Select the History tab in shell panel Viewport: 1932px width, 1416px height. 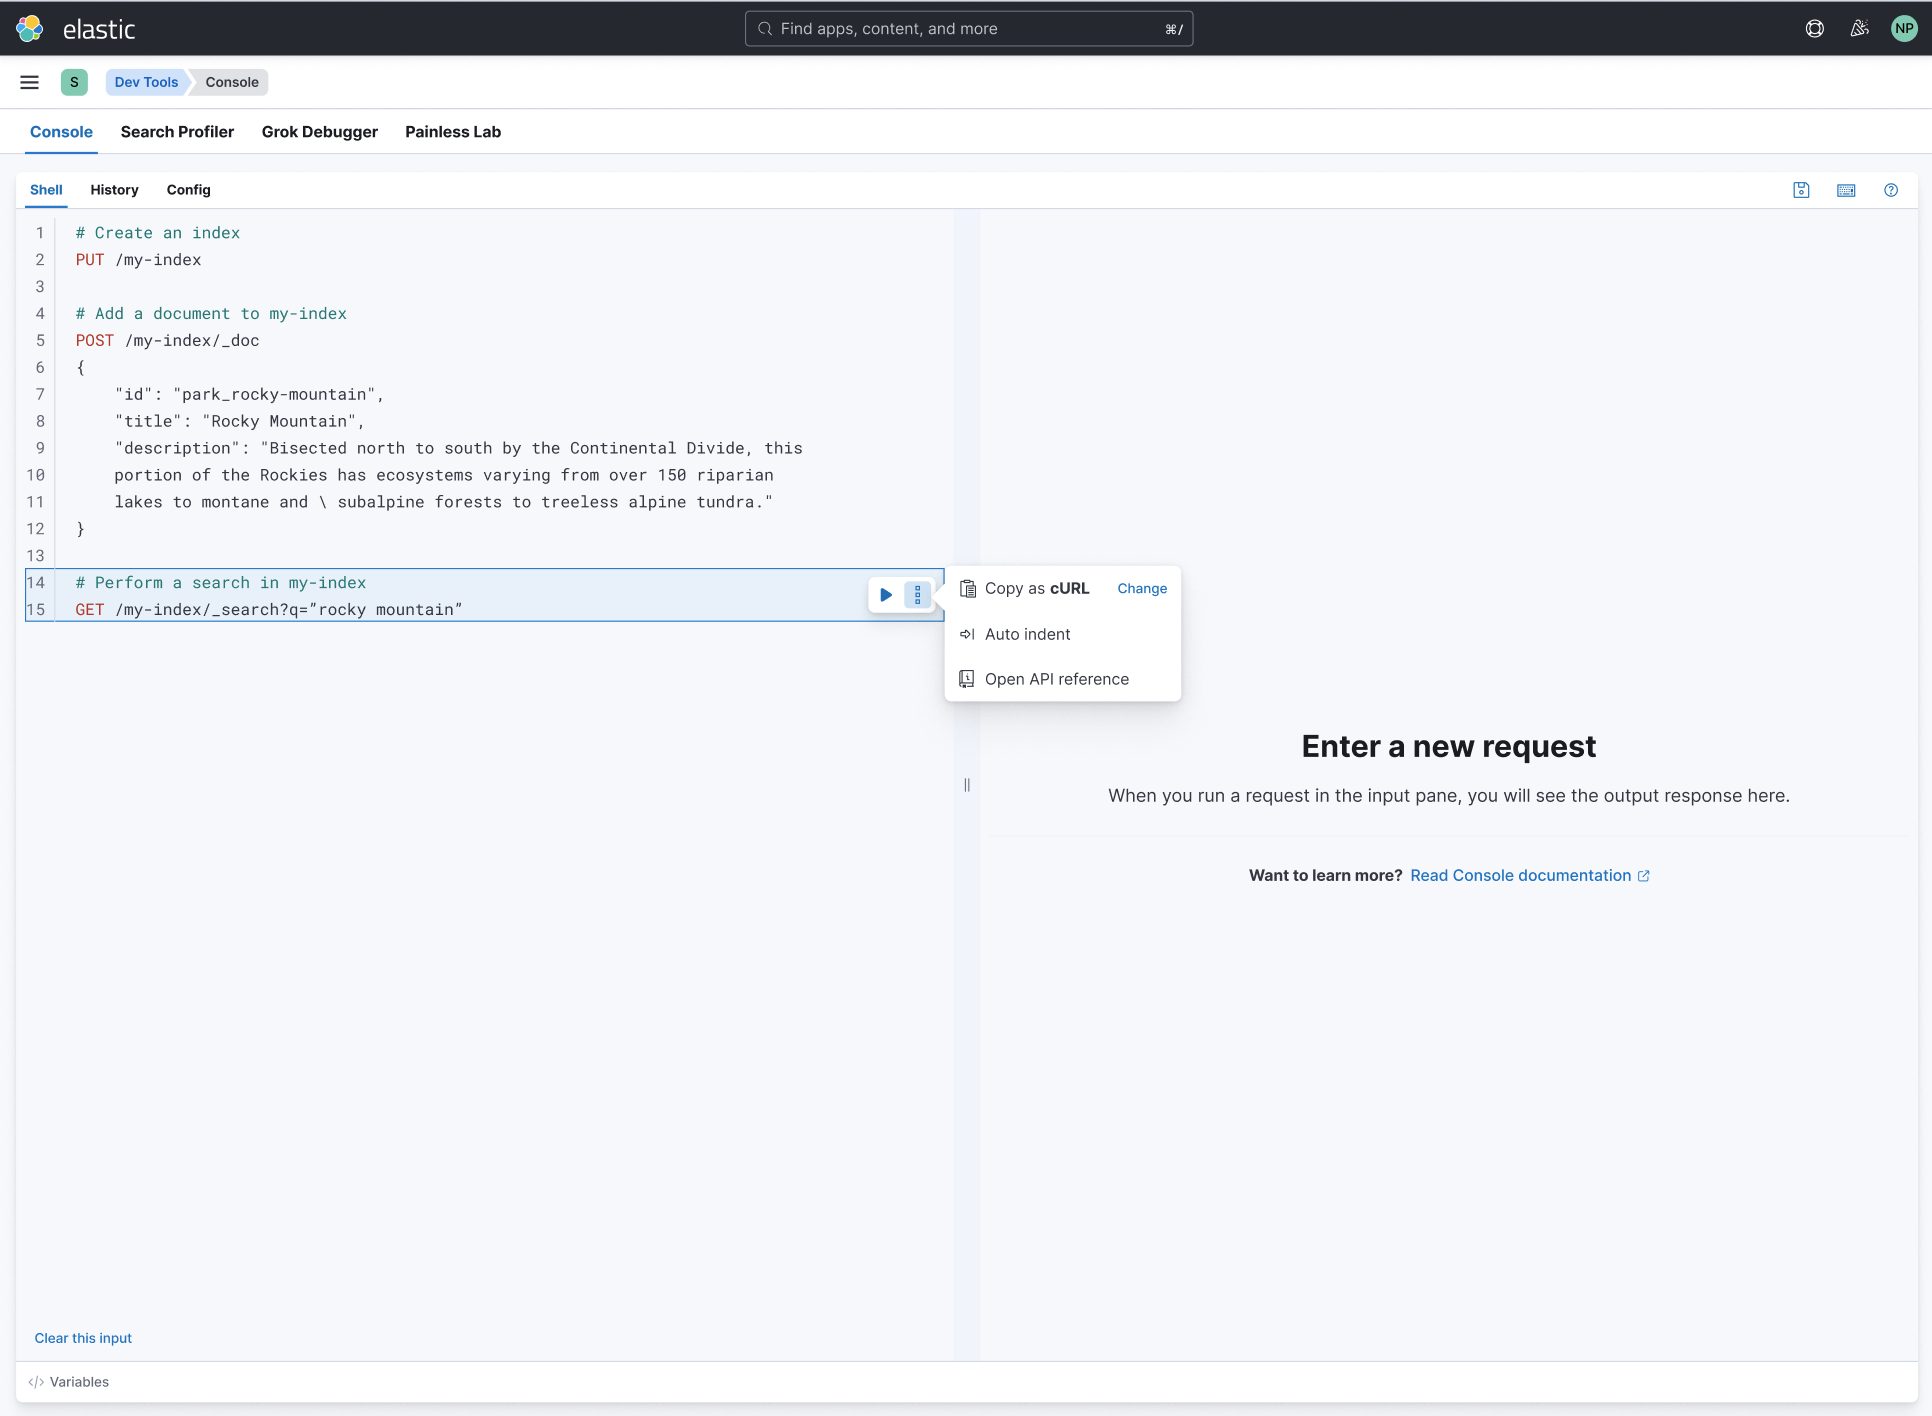114,189
